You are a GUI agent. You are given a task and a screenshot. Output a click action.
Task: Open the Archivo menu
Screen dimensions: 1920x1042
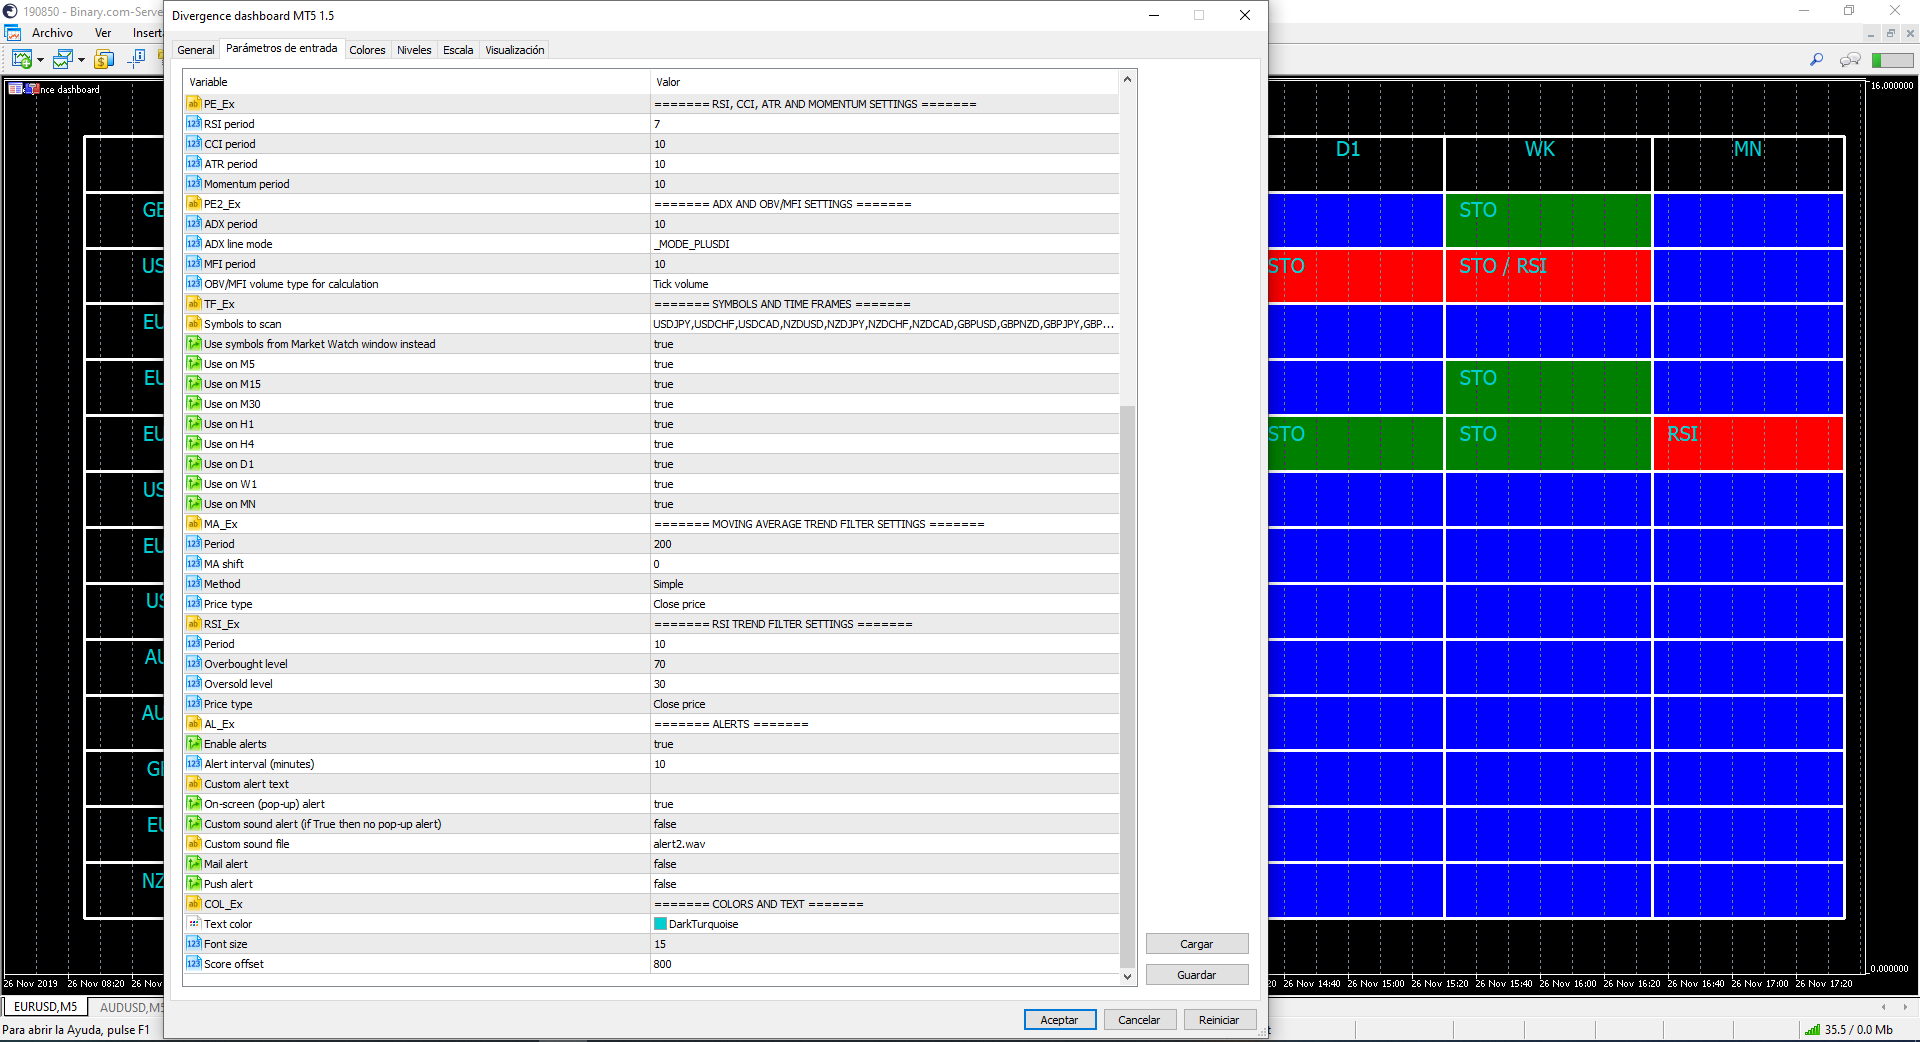pyautogui.click(x=52, y=33)
